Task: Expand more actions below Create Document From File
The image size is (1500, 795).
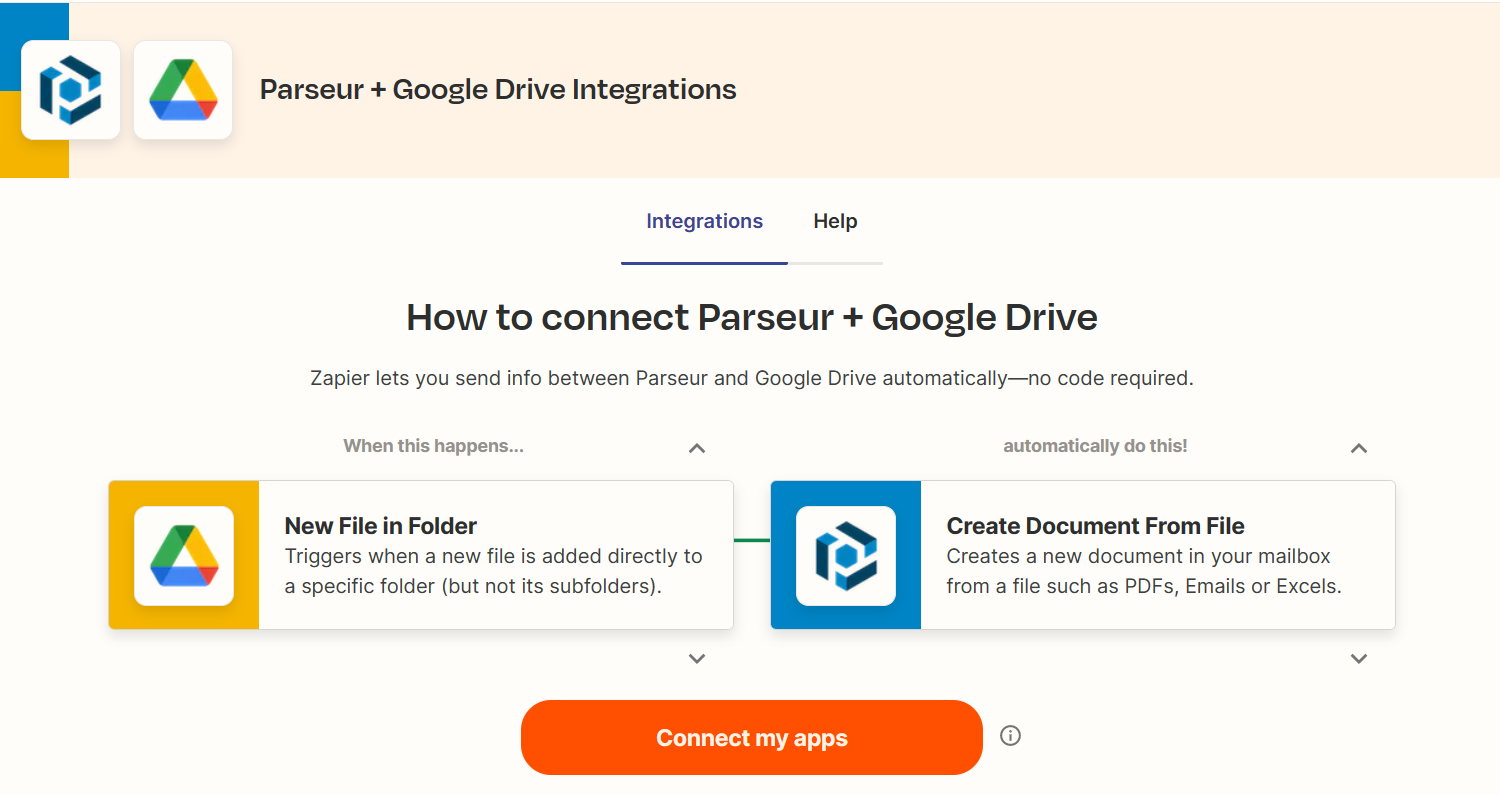Action: 1359,658
